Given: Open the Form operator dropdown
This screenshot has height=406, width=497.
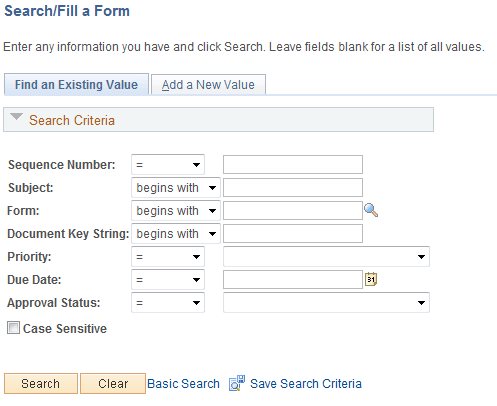Looking at the screenshot, I should 176,211.
